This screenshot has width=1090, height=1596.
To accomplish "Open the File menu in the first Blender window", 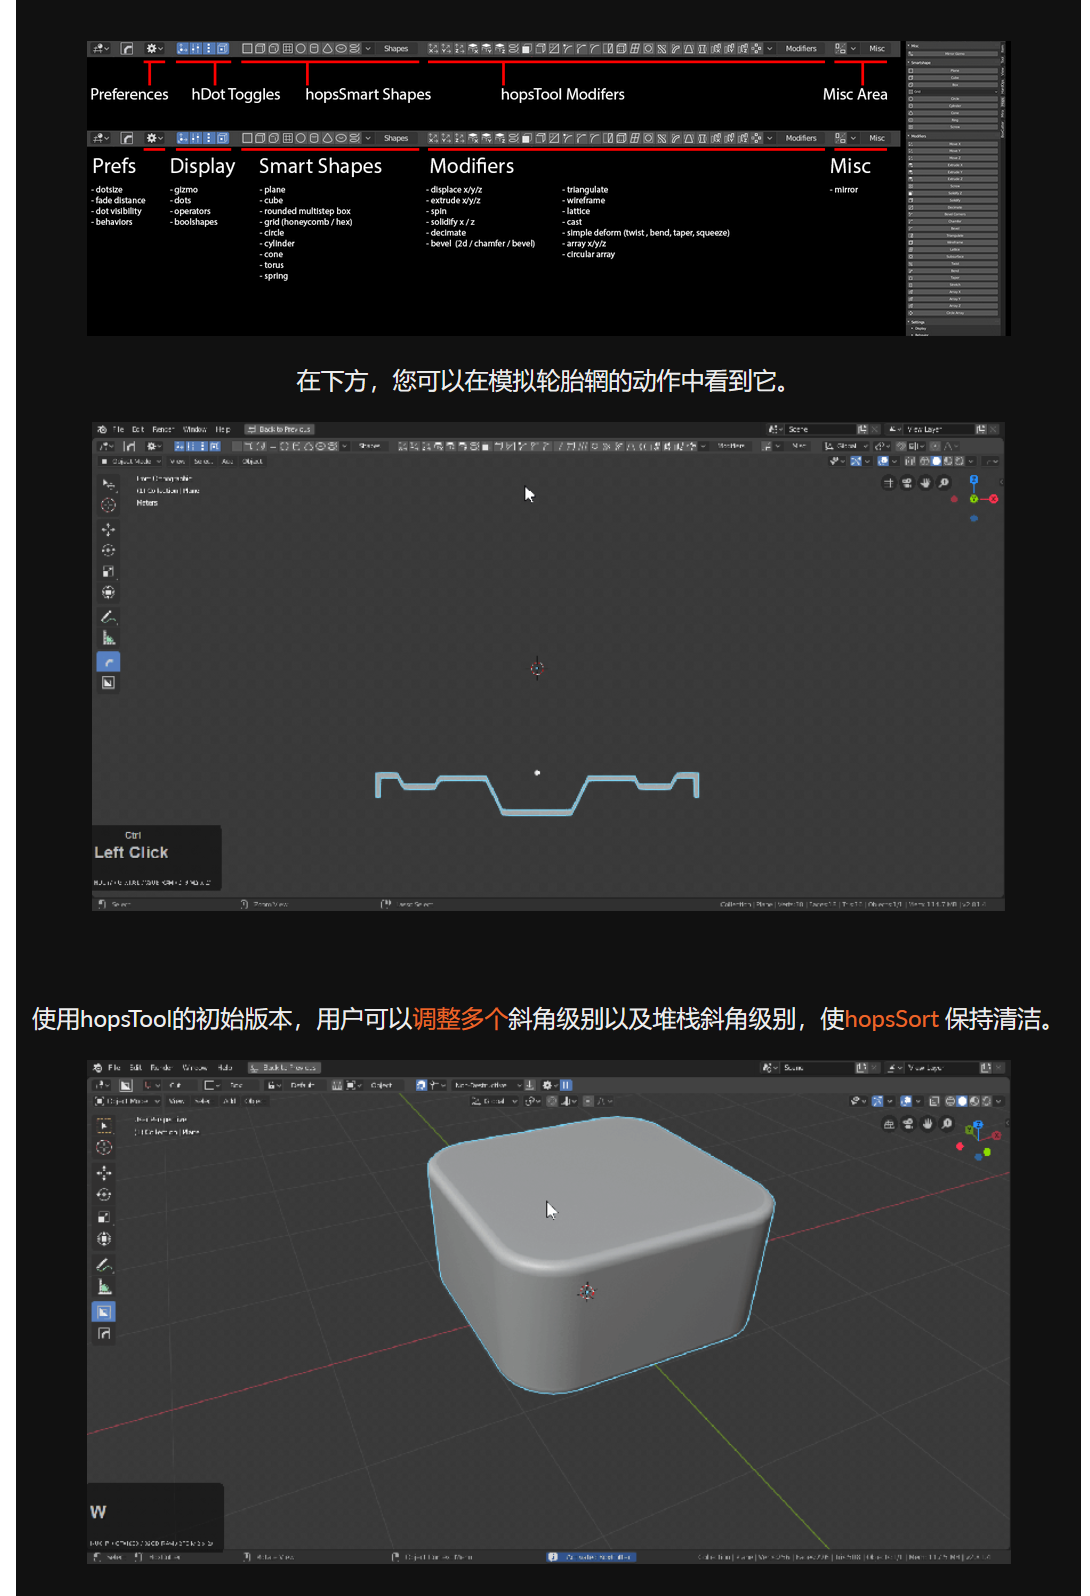I will coord(119,429).
